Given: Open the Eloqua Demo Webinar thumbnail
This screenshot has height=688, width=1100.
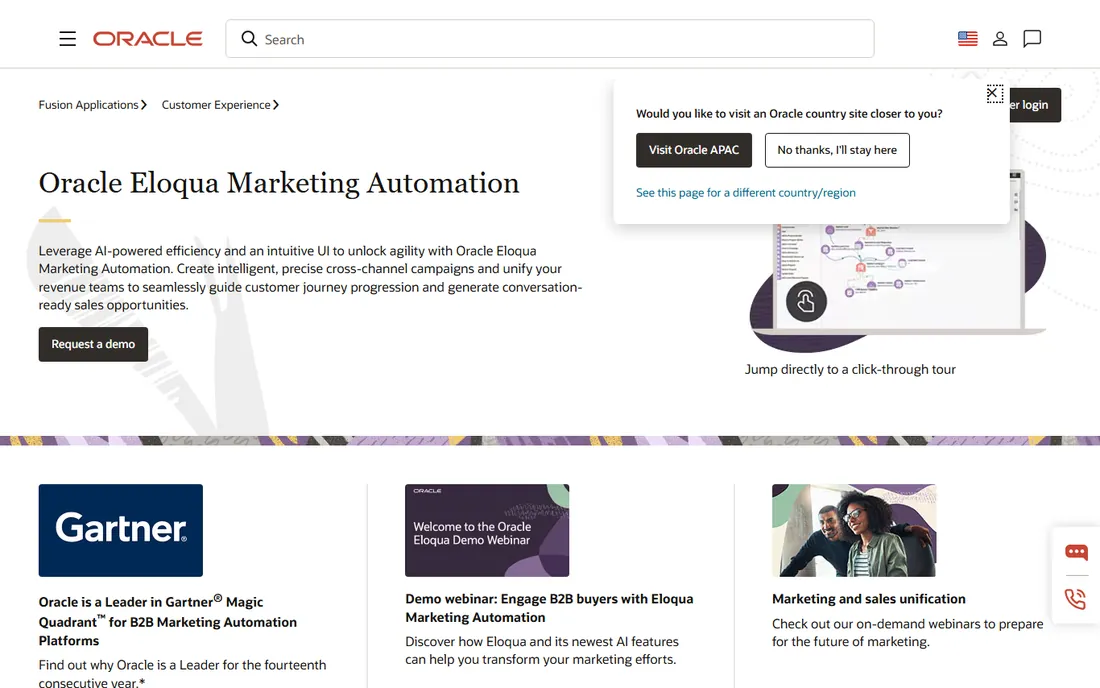Looking at the screenshot, I should pyautogui.click(x=487, y=530).
